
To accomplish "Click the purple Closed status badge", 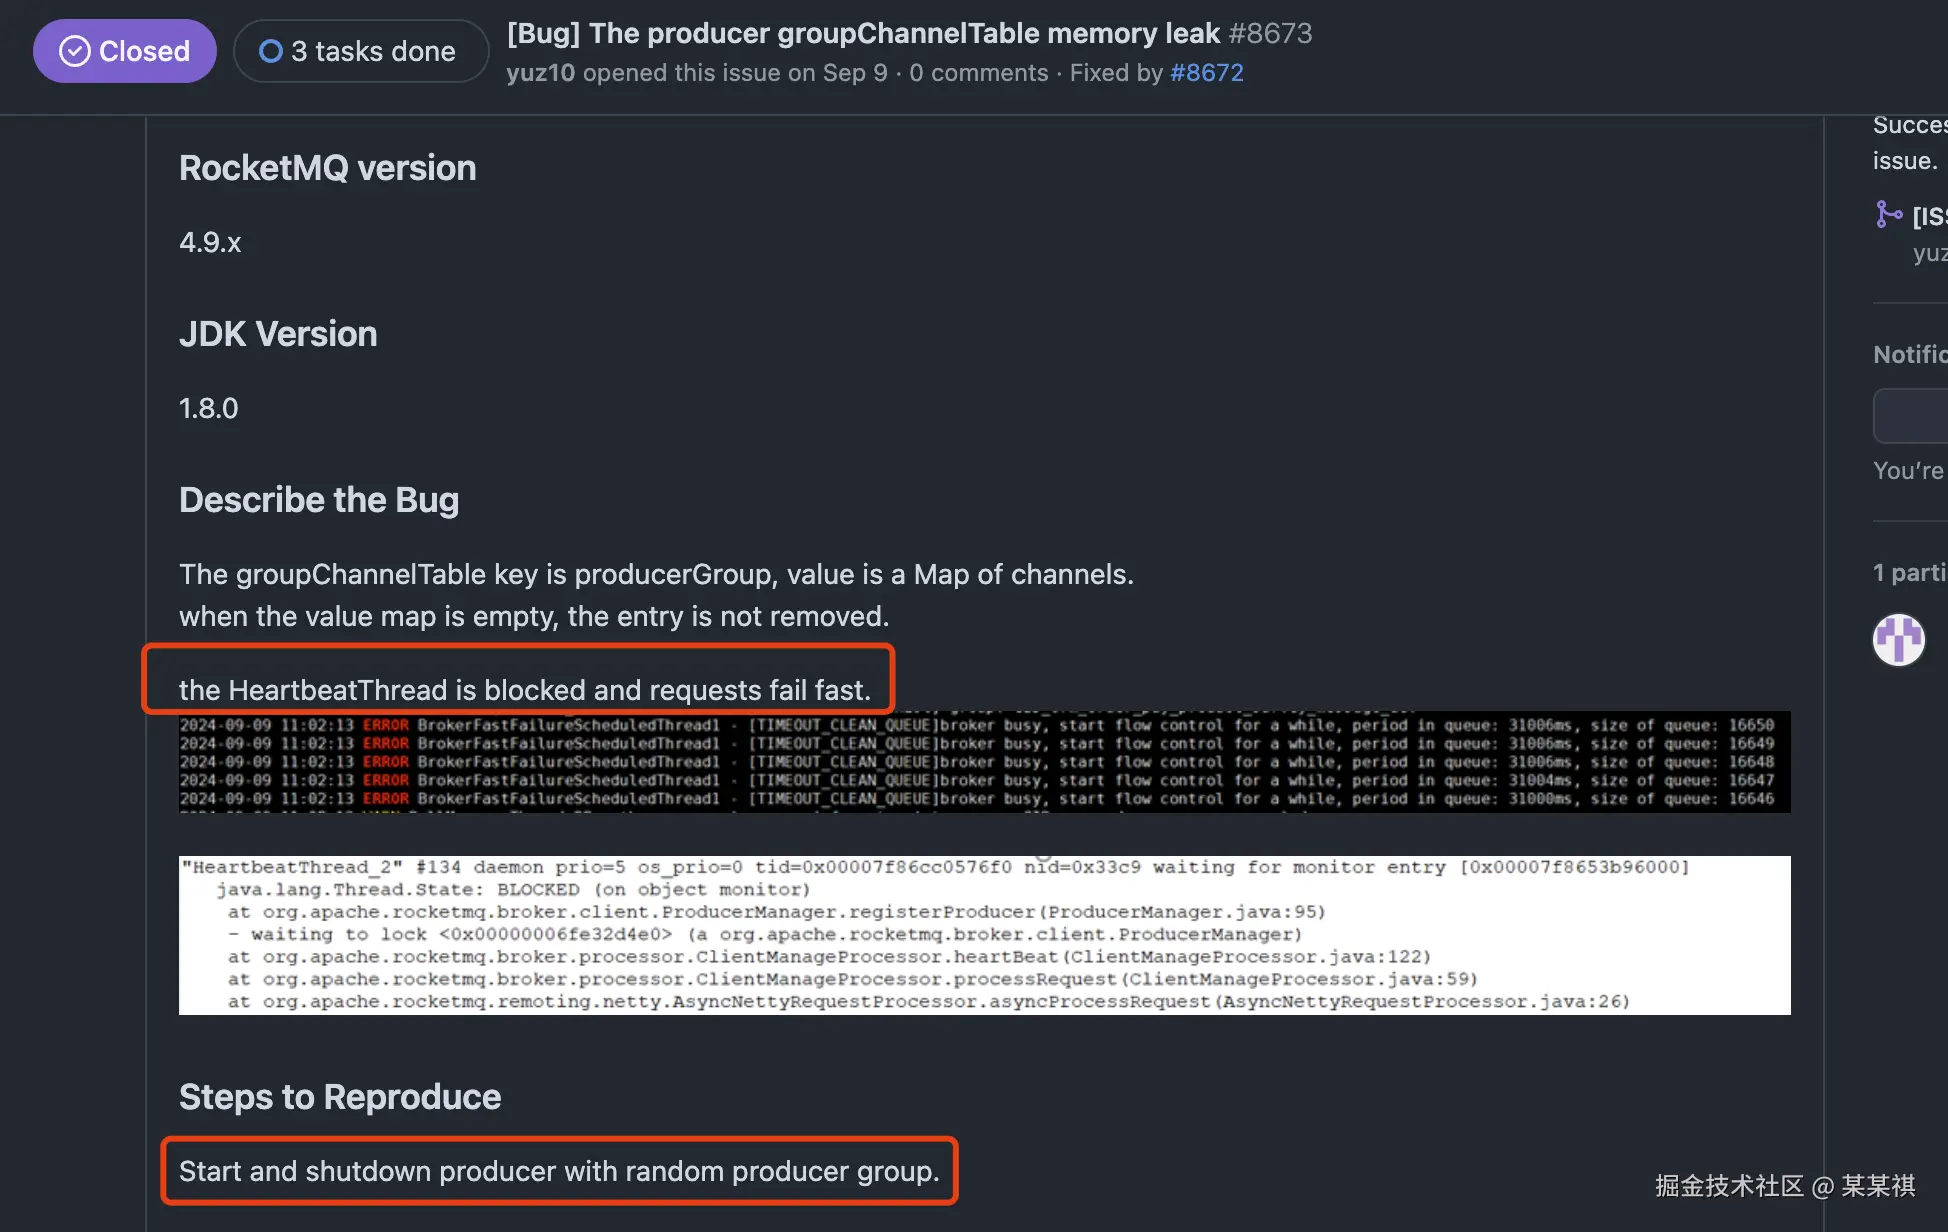I will pyautogui.click(x=125, y=51).
